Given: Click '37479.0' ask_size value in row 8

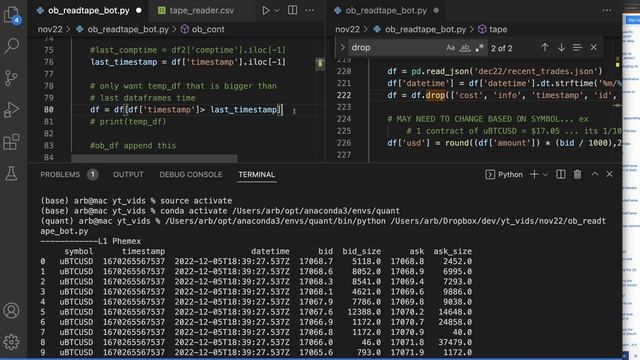Looking at the screenshot, I should point(455,342).
